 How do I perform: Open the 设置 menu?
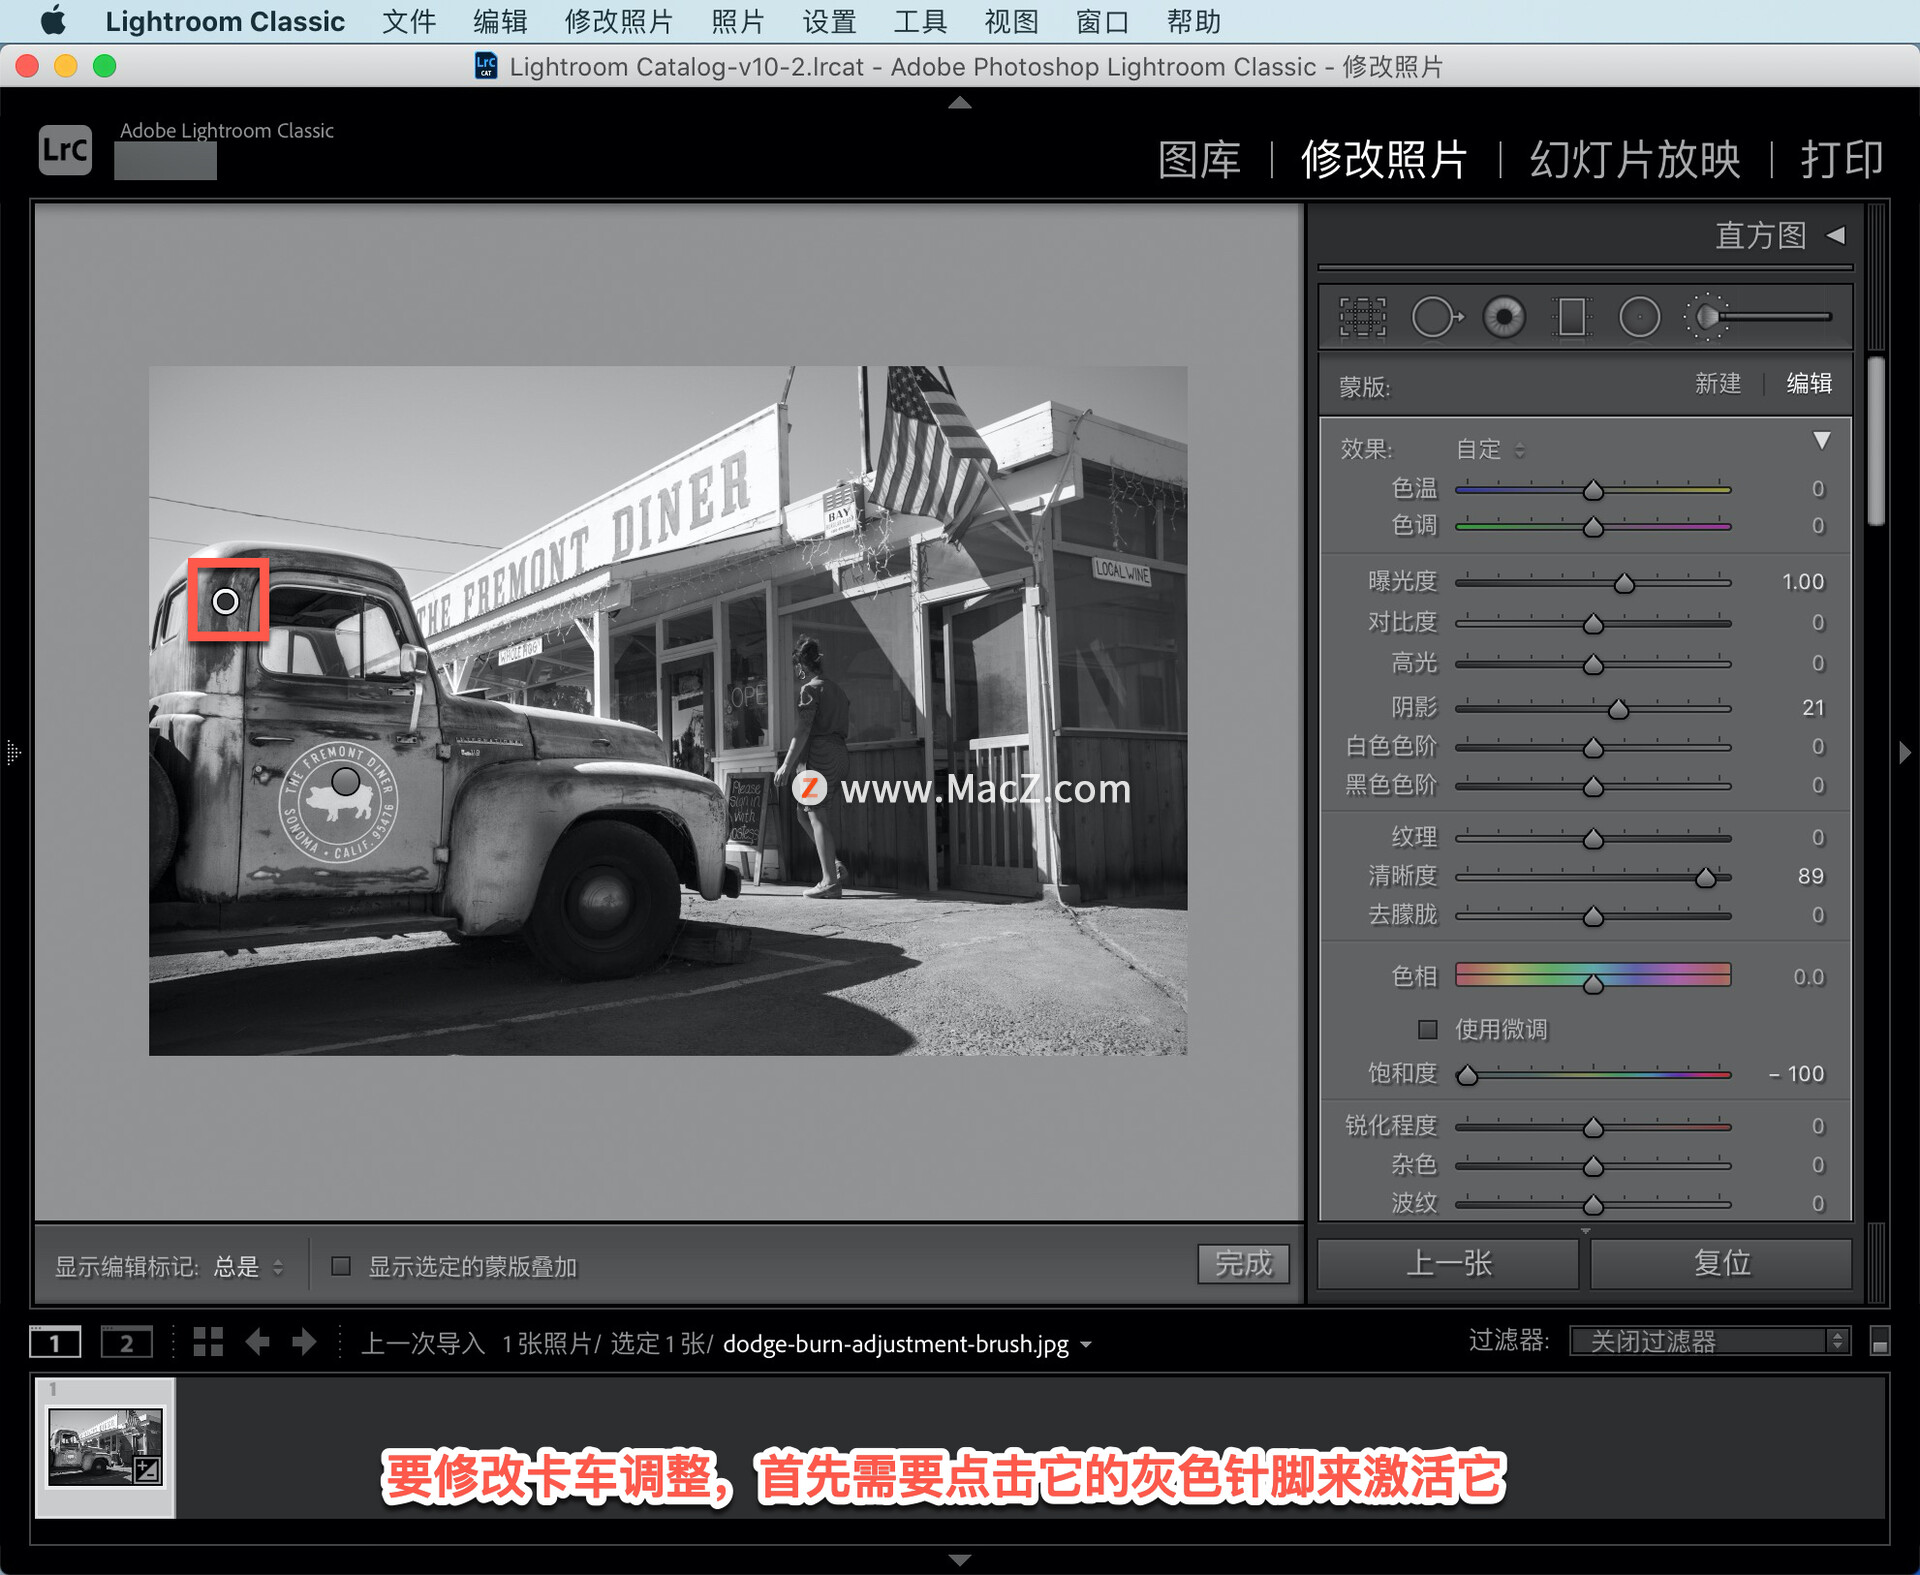[829, 21]
